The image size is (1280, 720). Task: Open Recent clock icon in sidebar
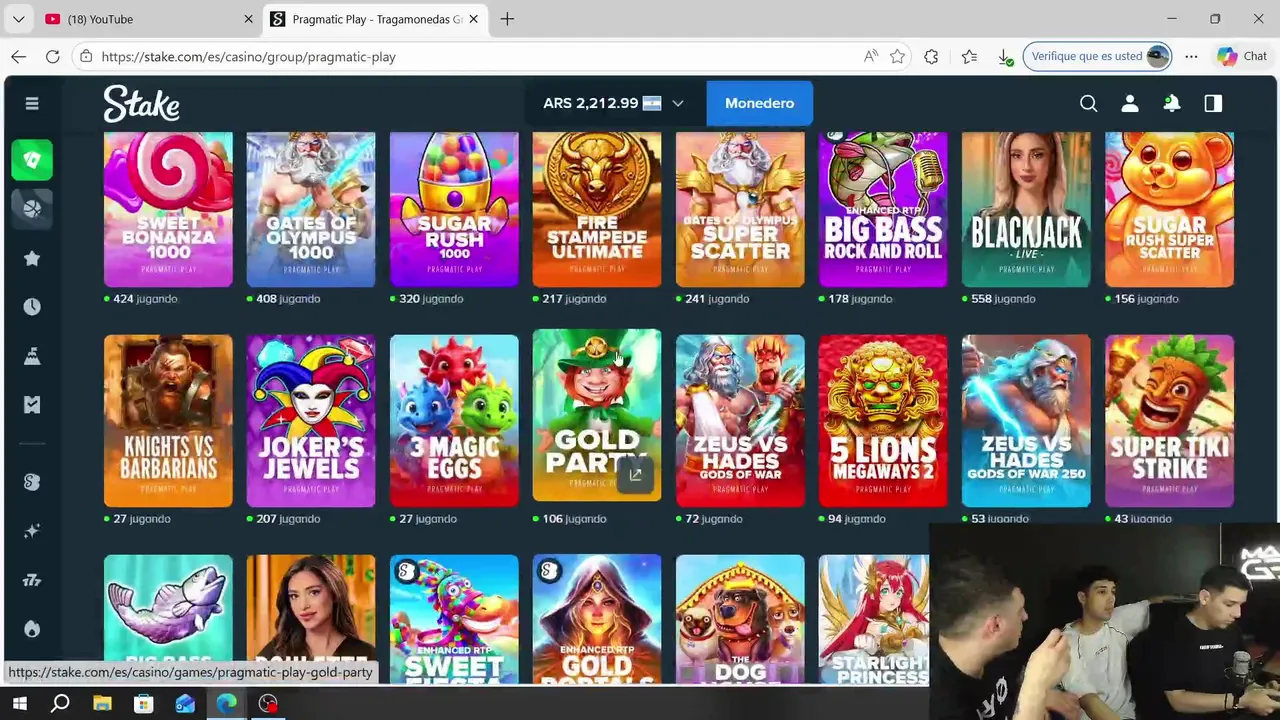[x=32, y=307]
